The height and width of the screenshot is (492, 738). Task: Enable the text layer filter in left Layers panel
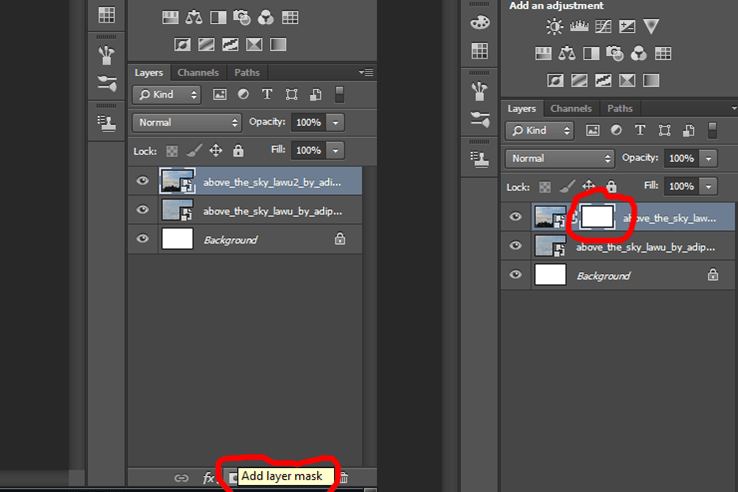pyautogui.click(x=267, y=94)
